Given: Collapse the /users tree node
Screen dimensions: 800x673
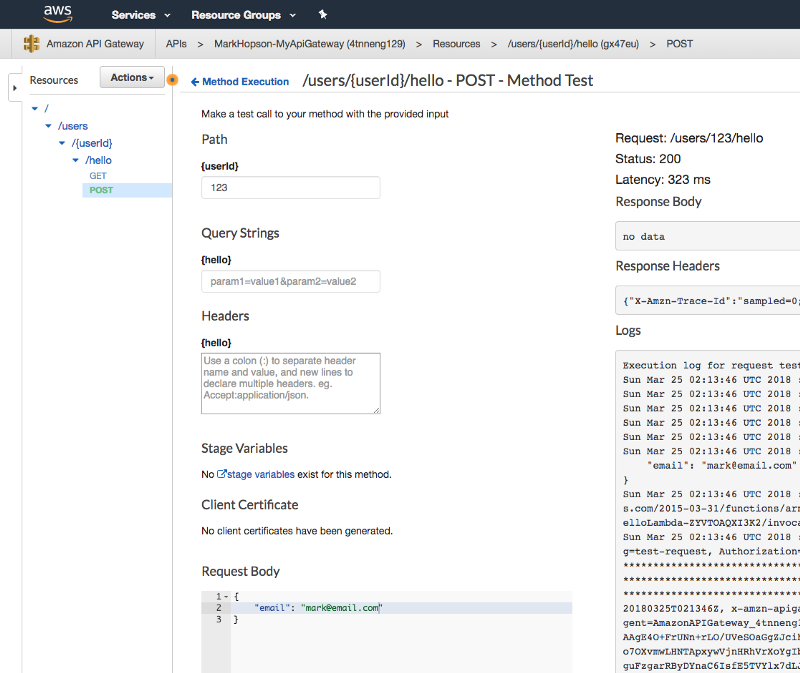Looking at the screenshot, I should [x=48, y=126].
